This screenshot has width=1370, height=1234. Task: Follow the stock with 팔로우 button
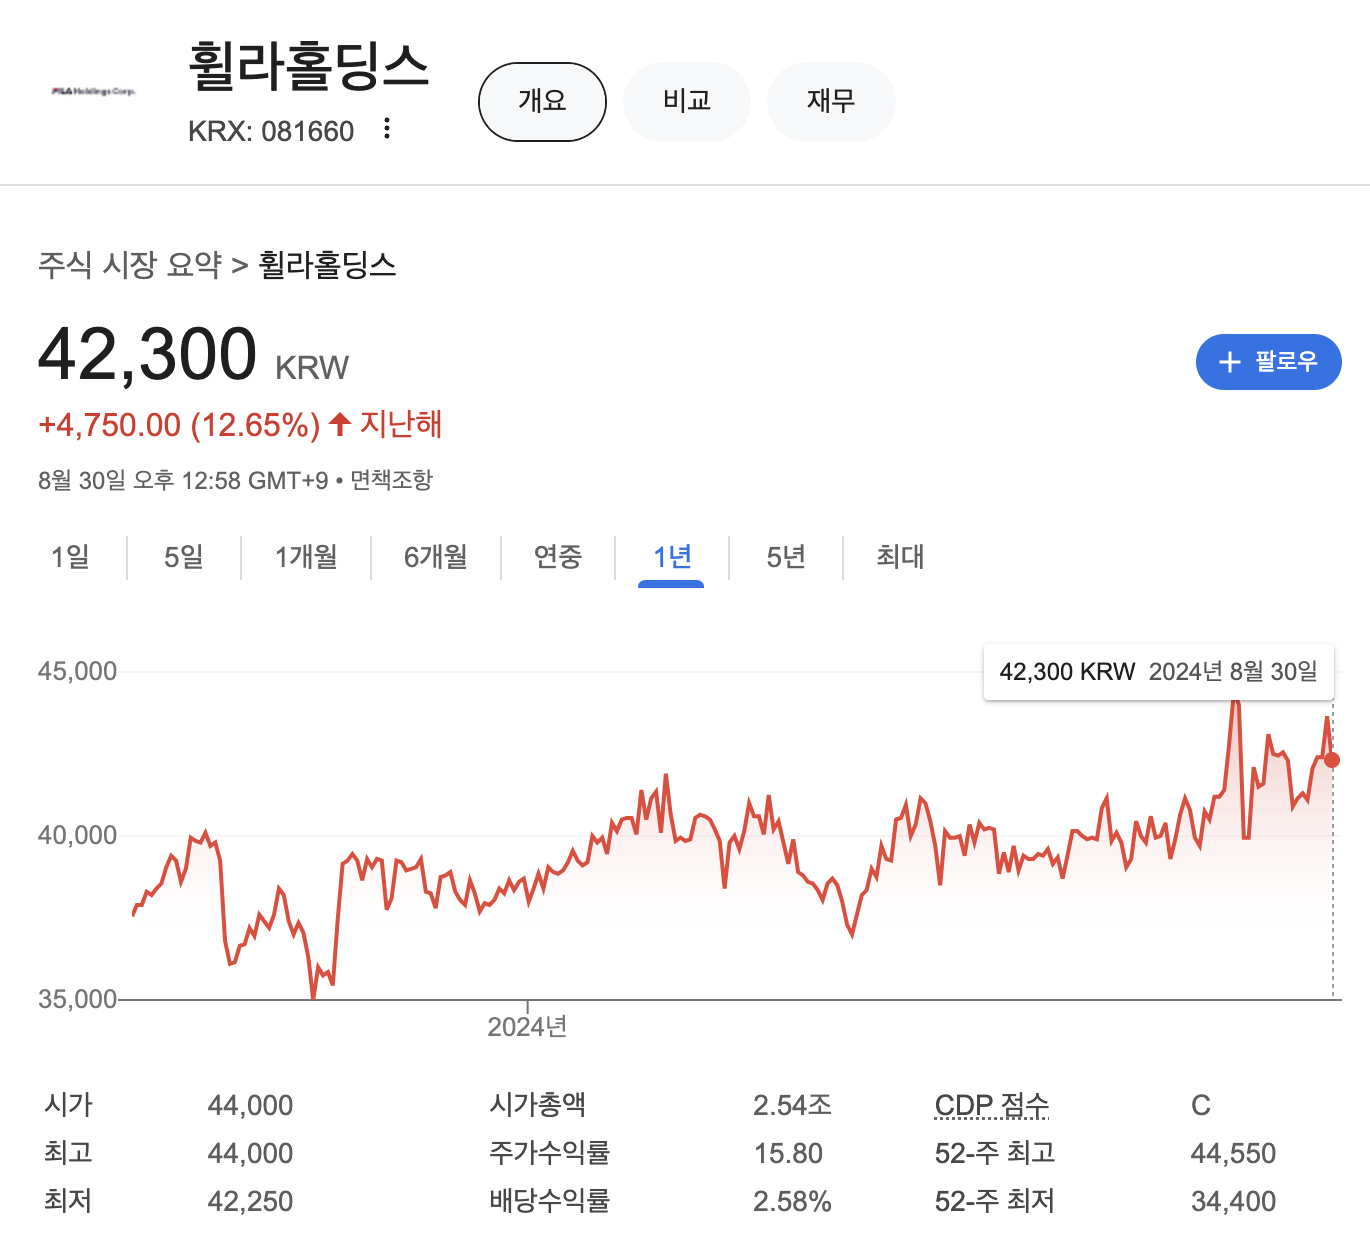tap(1268, 362)
